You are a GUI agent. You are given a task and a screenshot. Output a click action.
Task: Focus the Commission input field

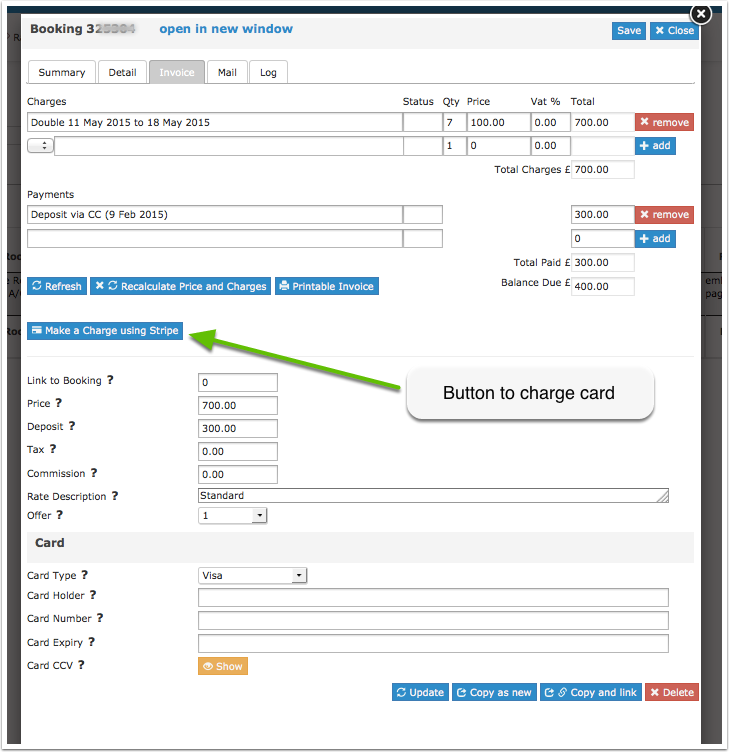click(x=238, y=474)
